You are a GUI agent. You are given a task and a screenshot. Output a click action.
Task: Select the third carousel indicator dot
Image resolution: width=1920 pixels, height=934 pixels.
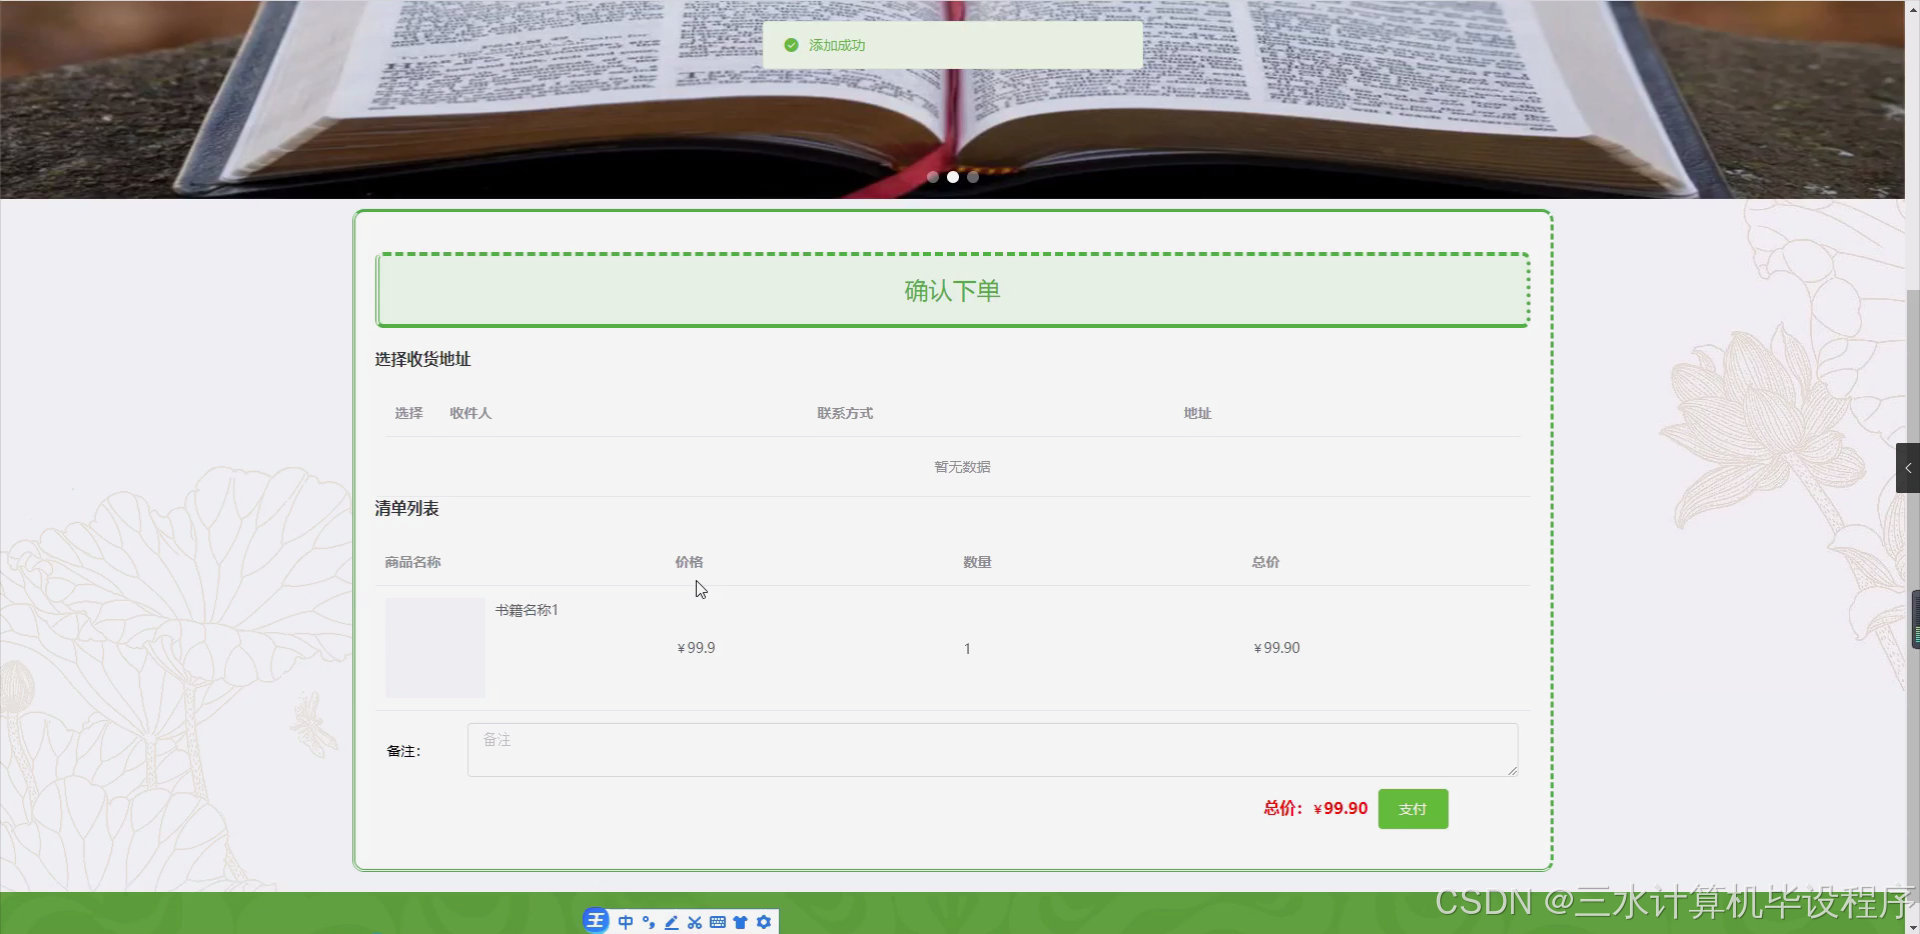[x=973, y=177]
